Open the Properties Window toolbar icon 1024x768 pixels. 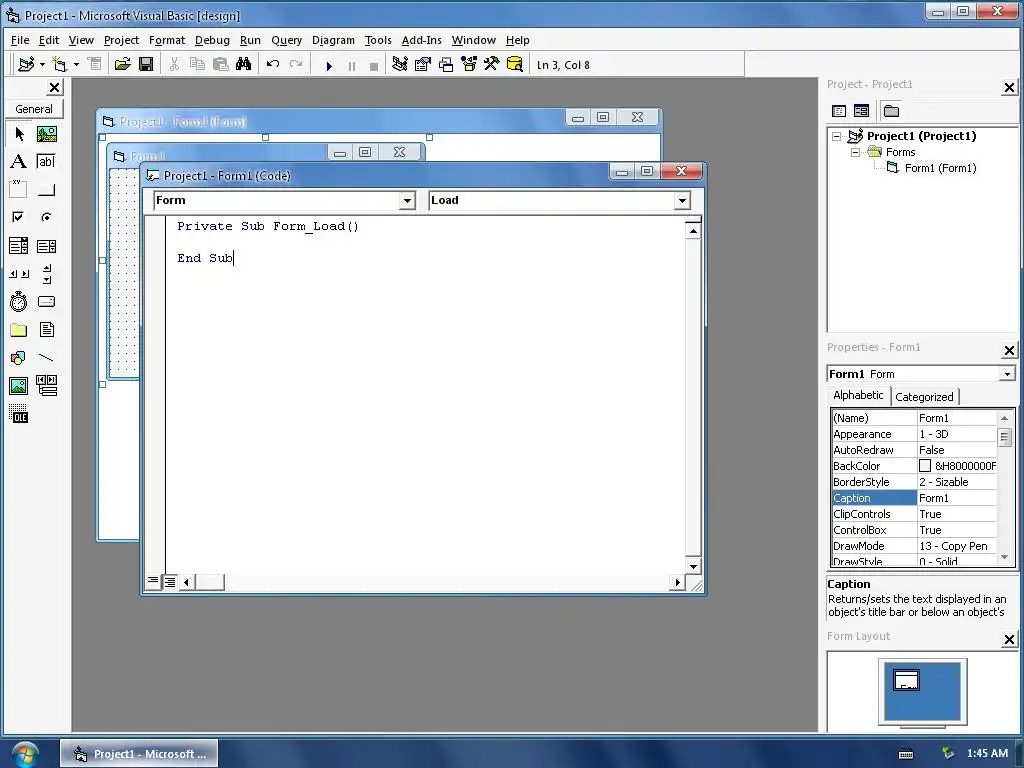(x=423, y=64)
